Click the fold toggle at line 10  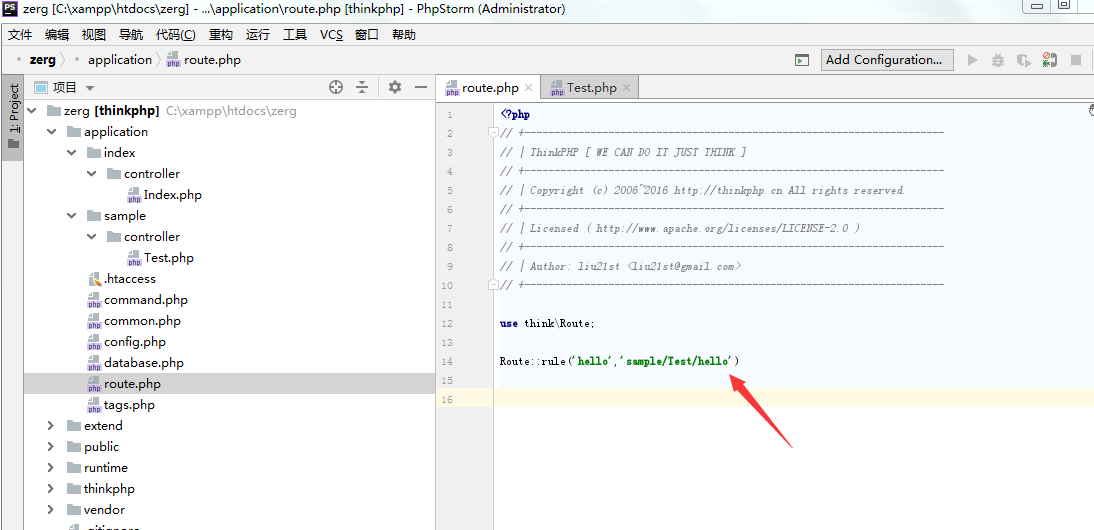493,285
